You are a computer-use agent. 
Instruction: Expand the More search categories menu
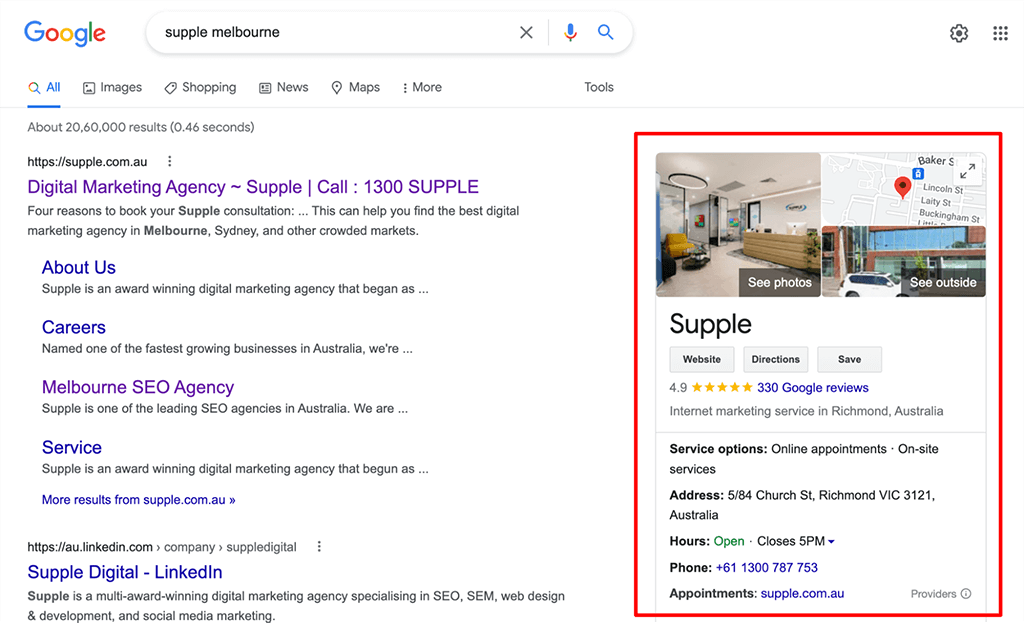tap(422, 88)
